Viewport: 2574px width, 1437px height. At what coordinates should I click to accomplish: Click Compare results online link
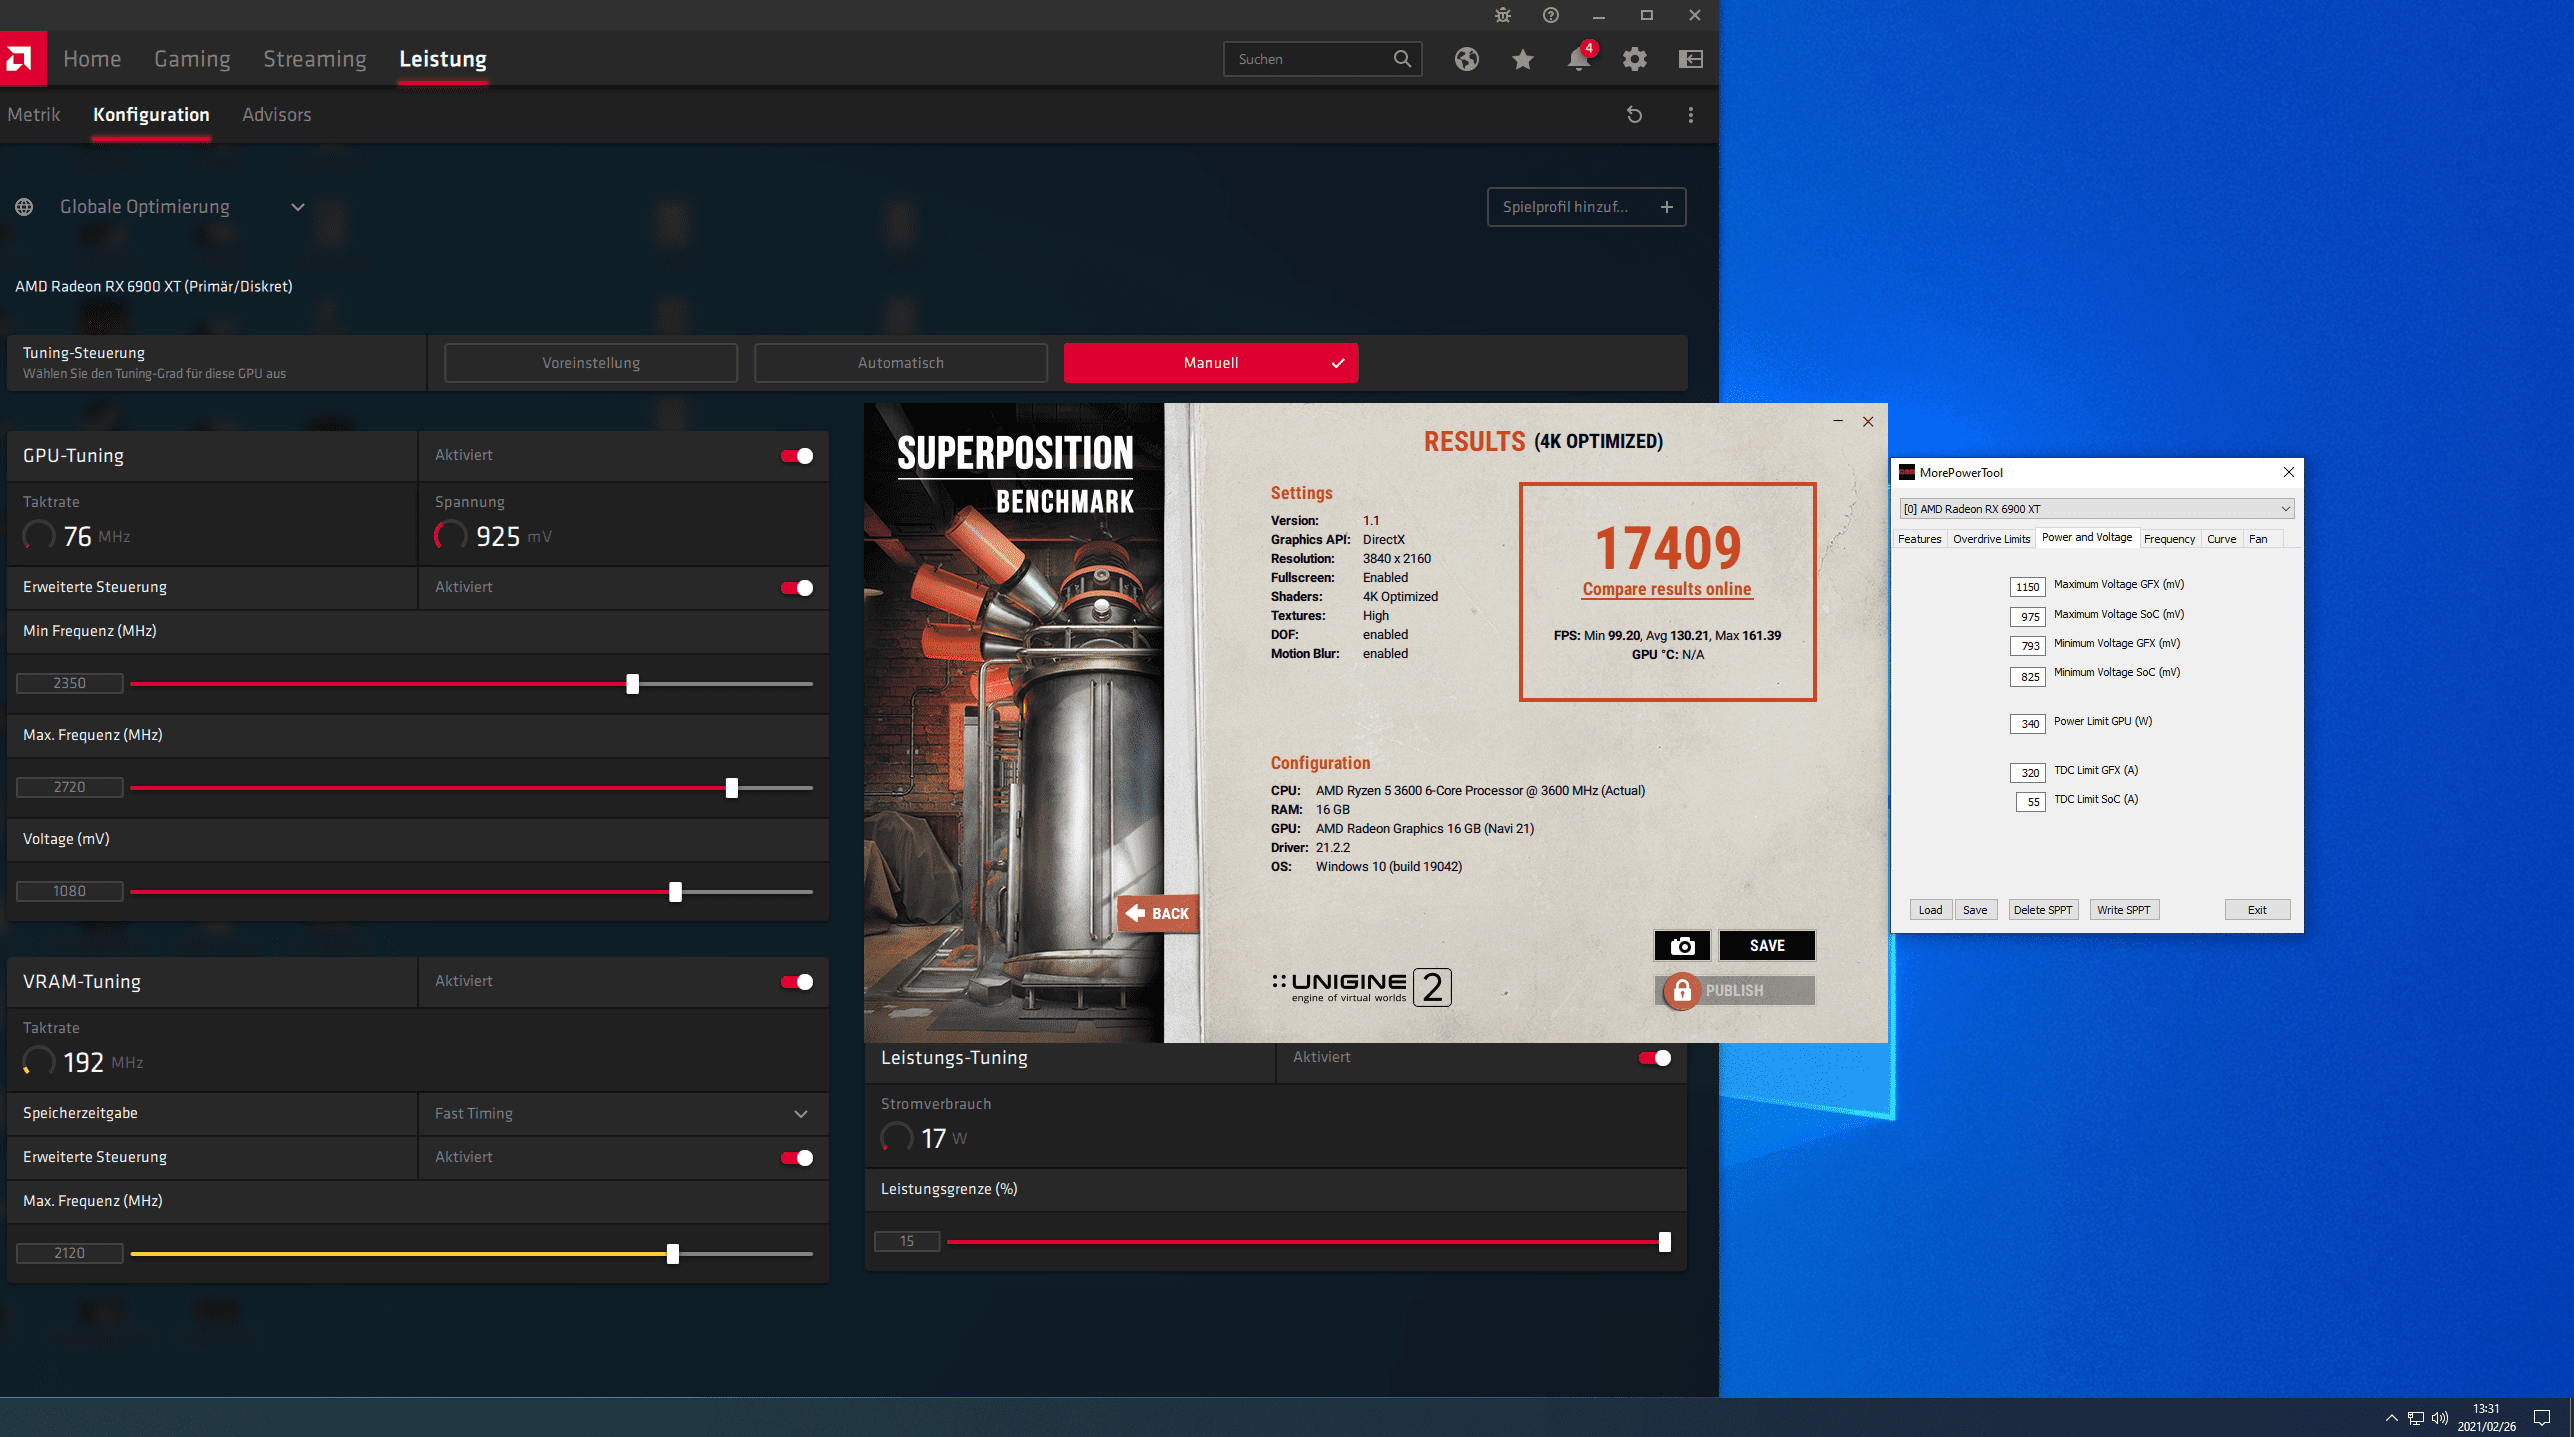(x=1667, y=589)
